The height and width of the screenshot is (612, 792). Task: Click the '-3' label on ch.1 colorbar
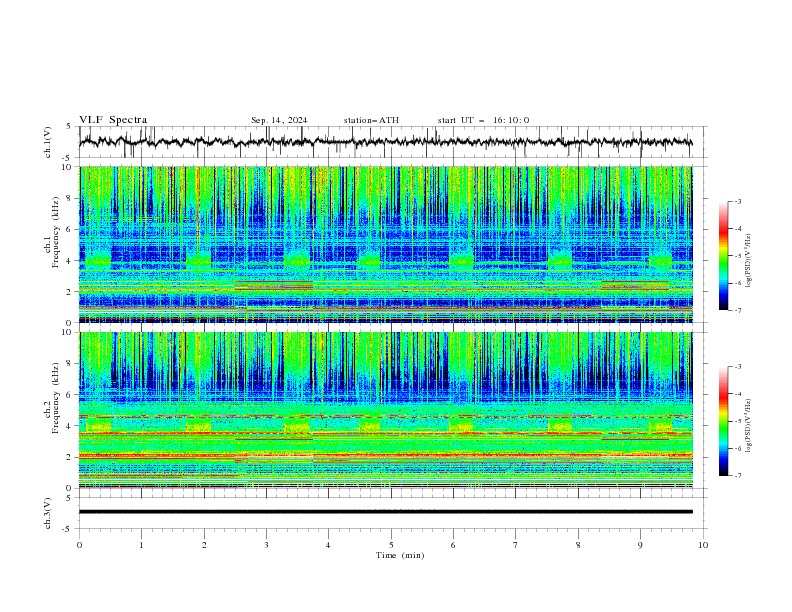tap(737, 201)
